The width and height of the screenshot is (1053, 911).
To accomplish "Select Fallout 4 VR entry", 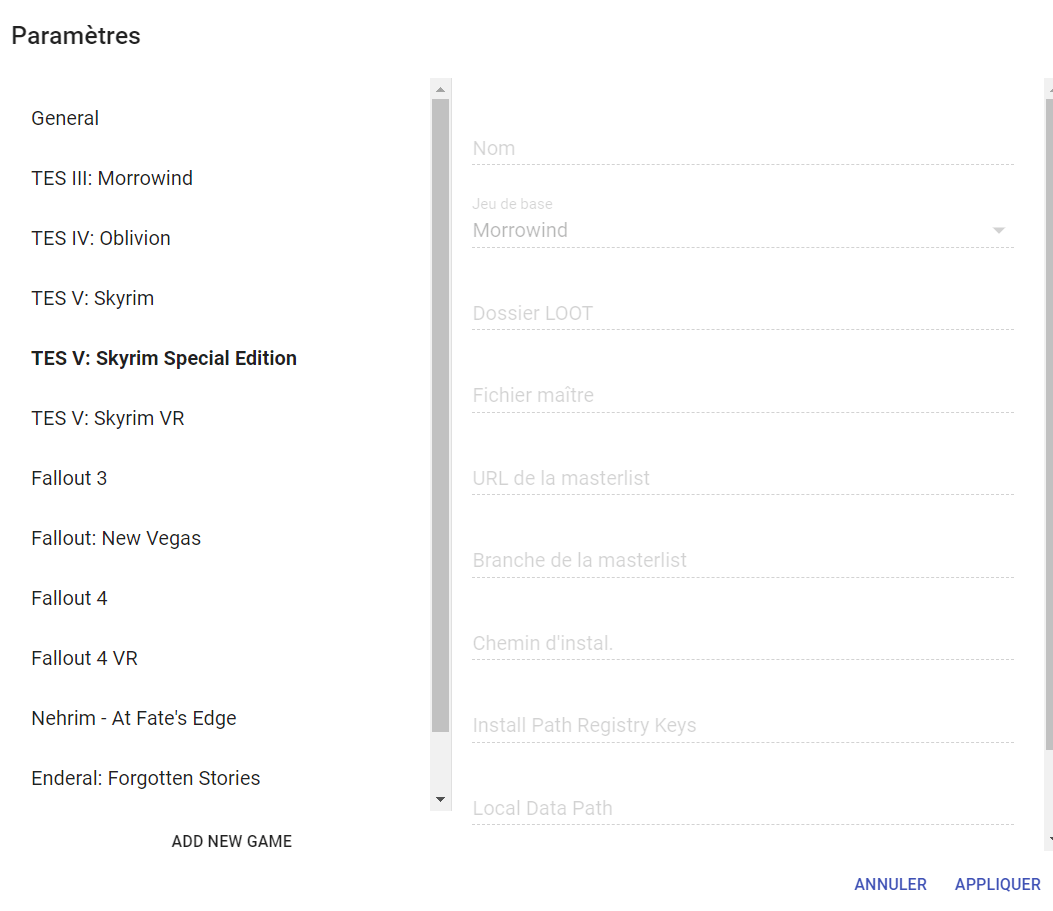I will click(x=85, y=658).
